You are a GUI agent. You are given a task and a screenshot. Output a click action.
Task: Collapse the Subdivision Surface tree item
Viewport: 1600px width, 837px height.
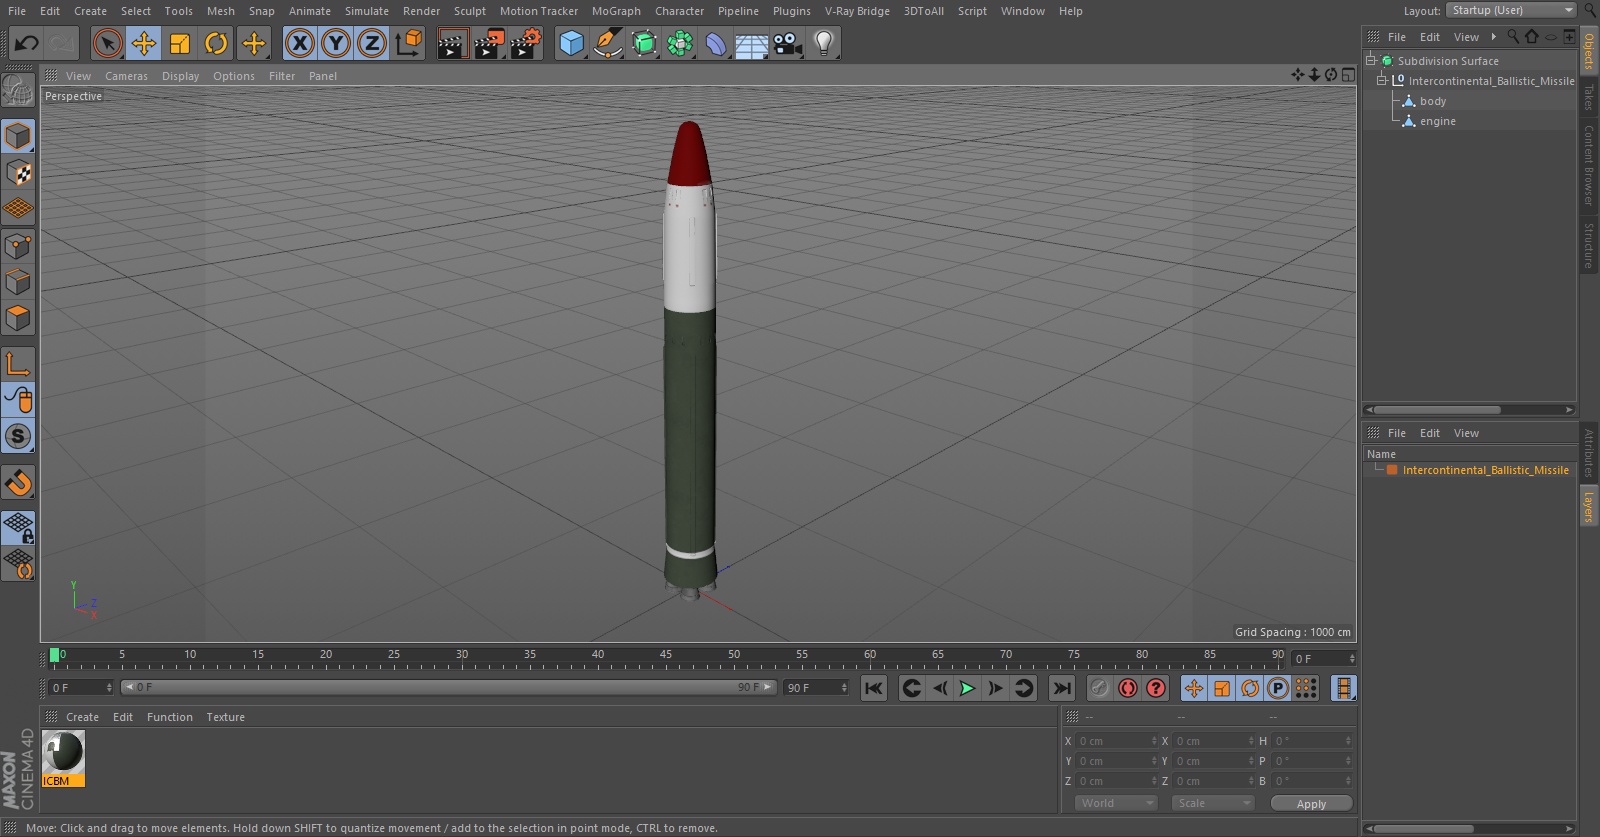(1372, 61)
